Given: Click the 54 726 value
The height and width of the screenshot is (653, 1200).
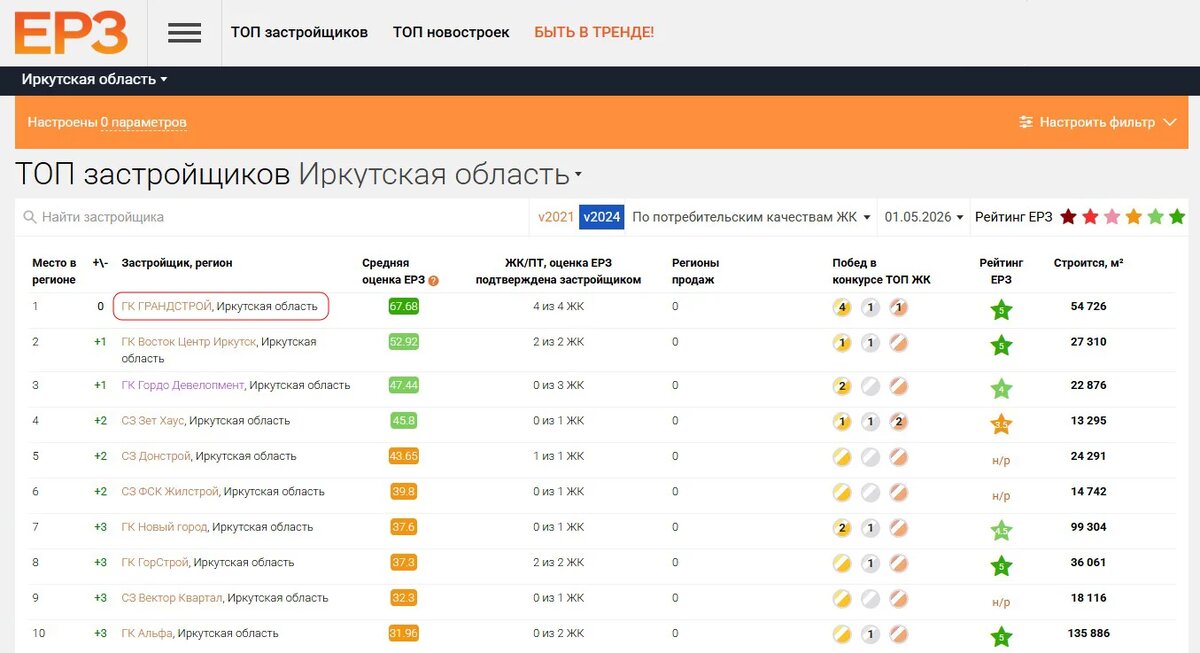Looking at the screenshot, I should (1088, 306).
